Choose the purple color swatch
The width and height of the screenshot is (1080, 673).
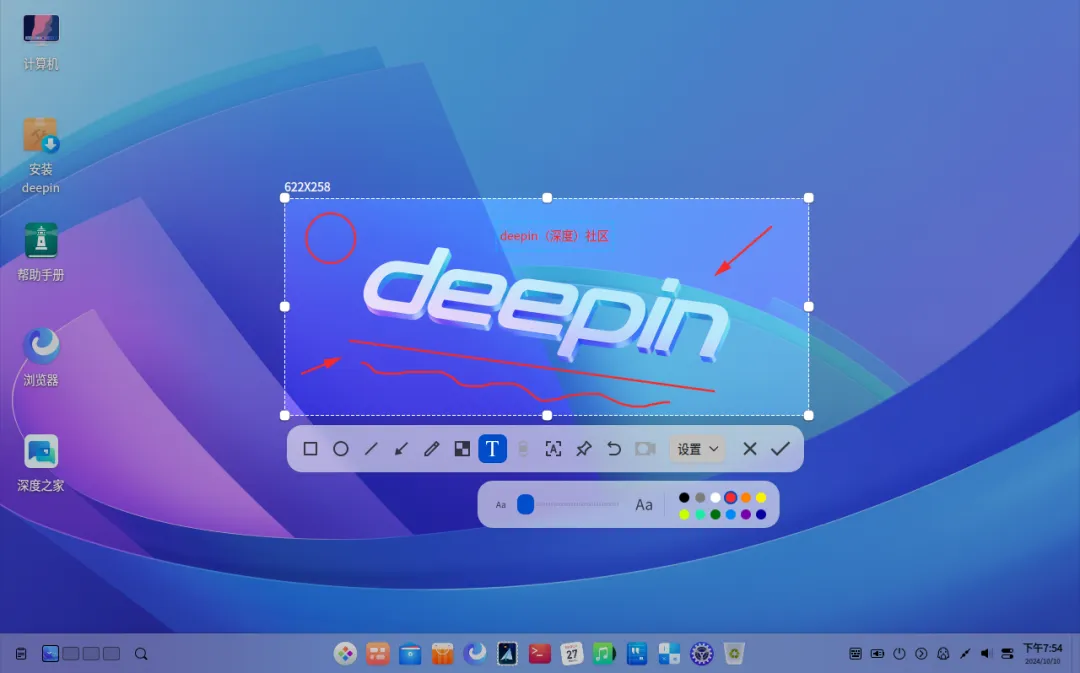click(746, 515)
